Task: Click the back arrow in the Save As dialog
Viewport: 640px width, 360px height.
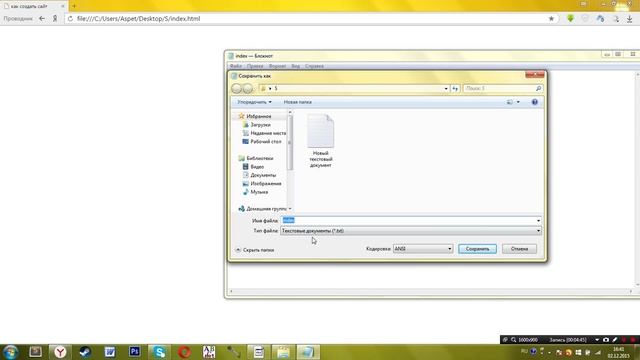Action: coord(236,89)
